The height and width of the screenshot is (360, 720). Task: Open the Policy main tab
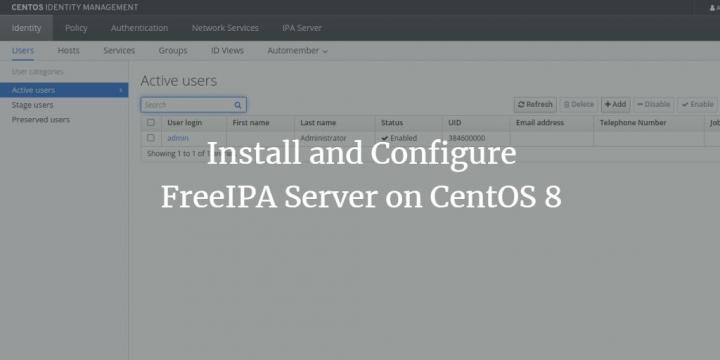tap(76, 28)
